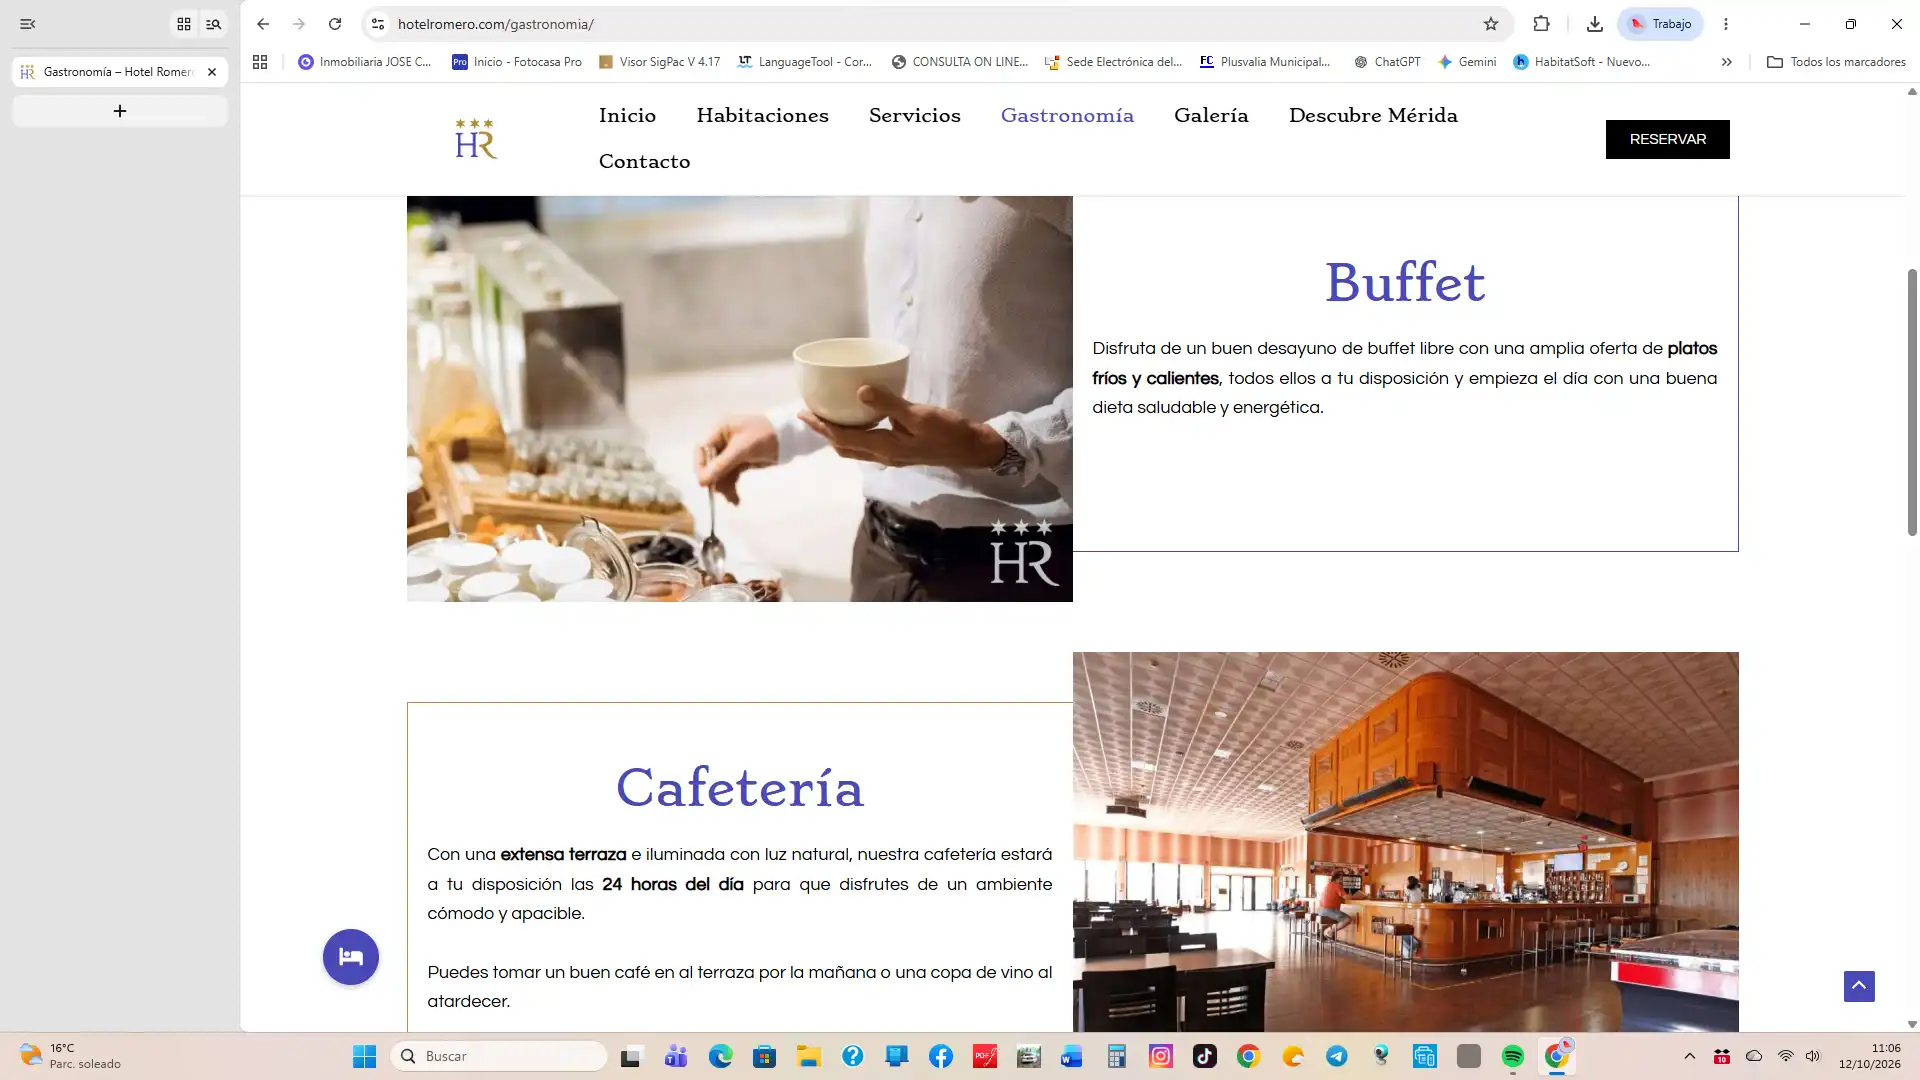
Task: Go to the Inicio menu item
Action: pos(627,115)
